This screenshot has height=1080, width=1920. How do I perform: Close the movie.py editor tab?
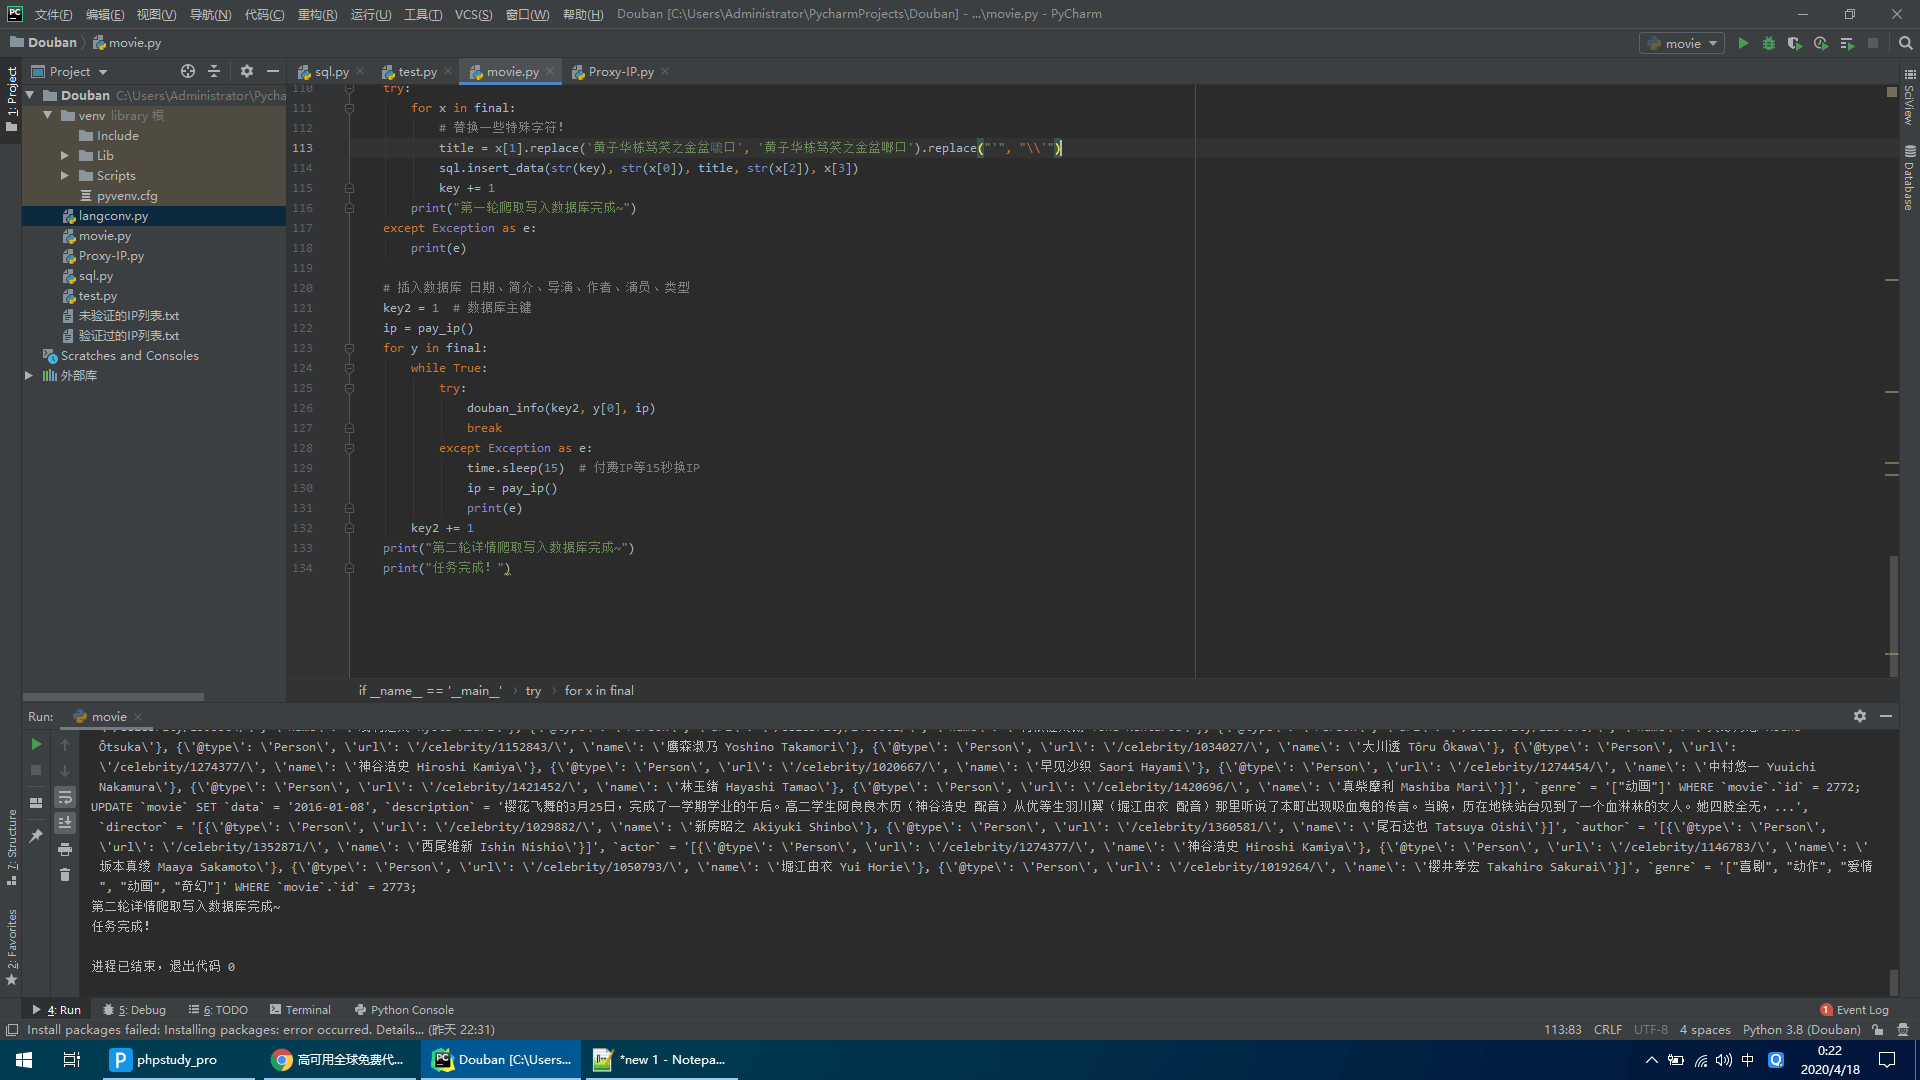point(550,71)
